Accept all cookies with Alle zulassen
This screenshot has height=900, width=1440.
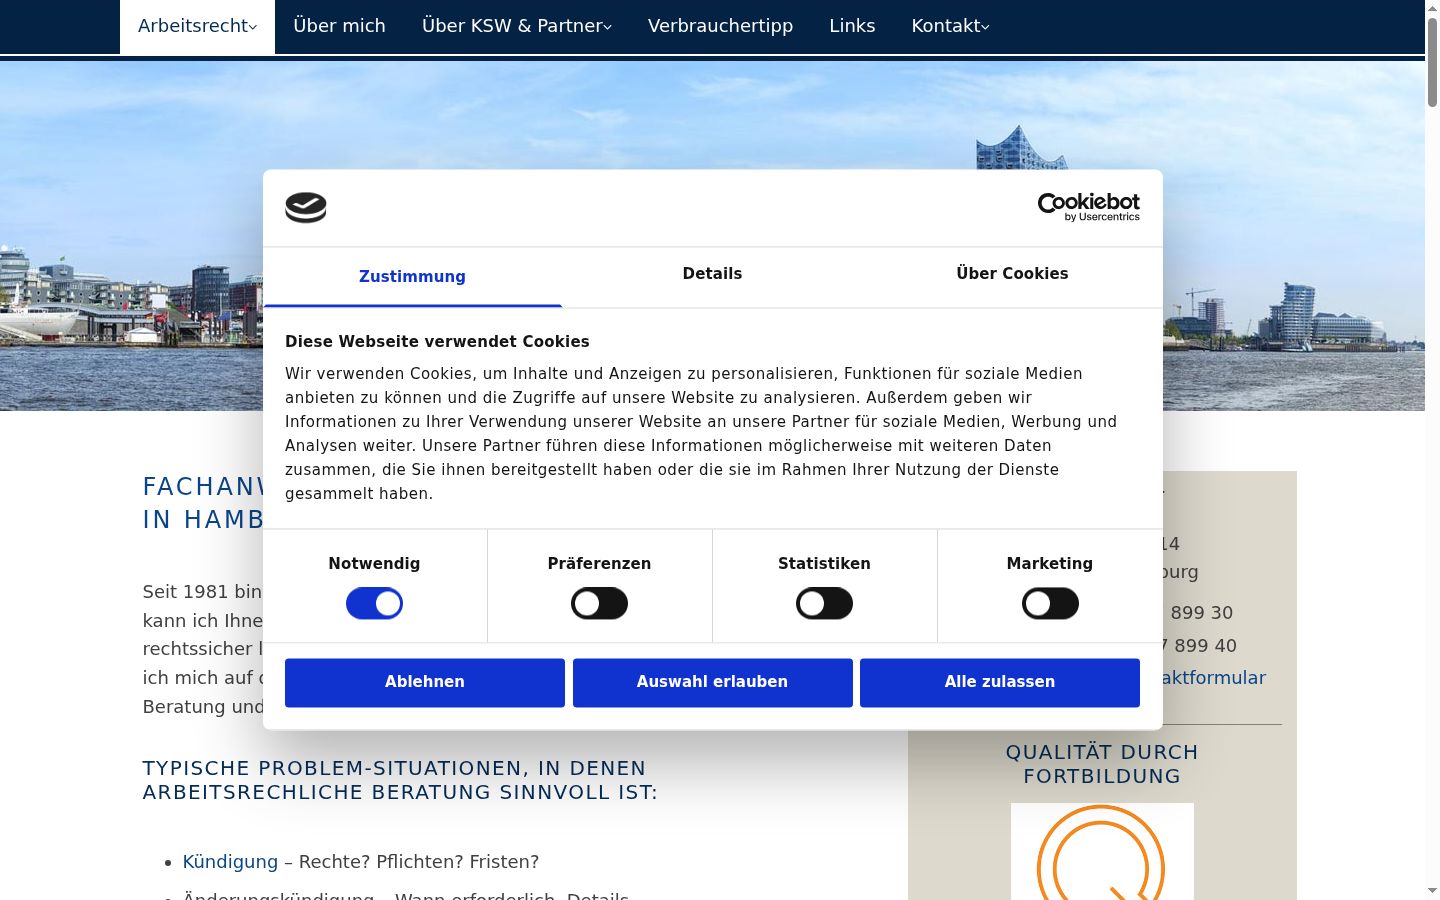pyautogui.click(x=1000, y=682)
